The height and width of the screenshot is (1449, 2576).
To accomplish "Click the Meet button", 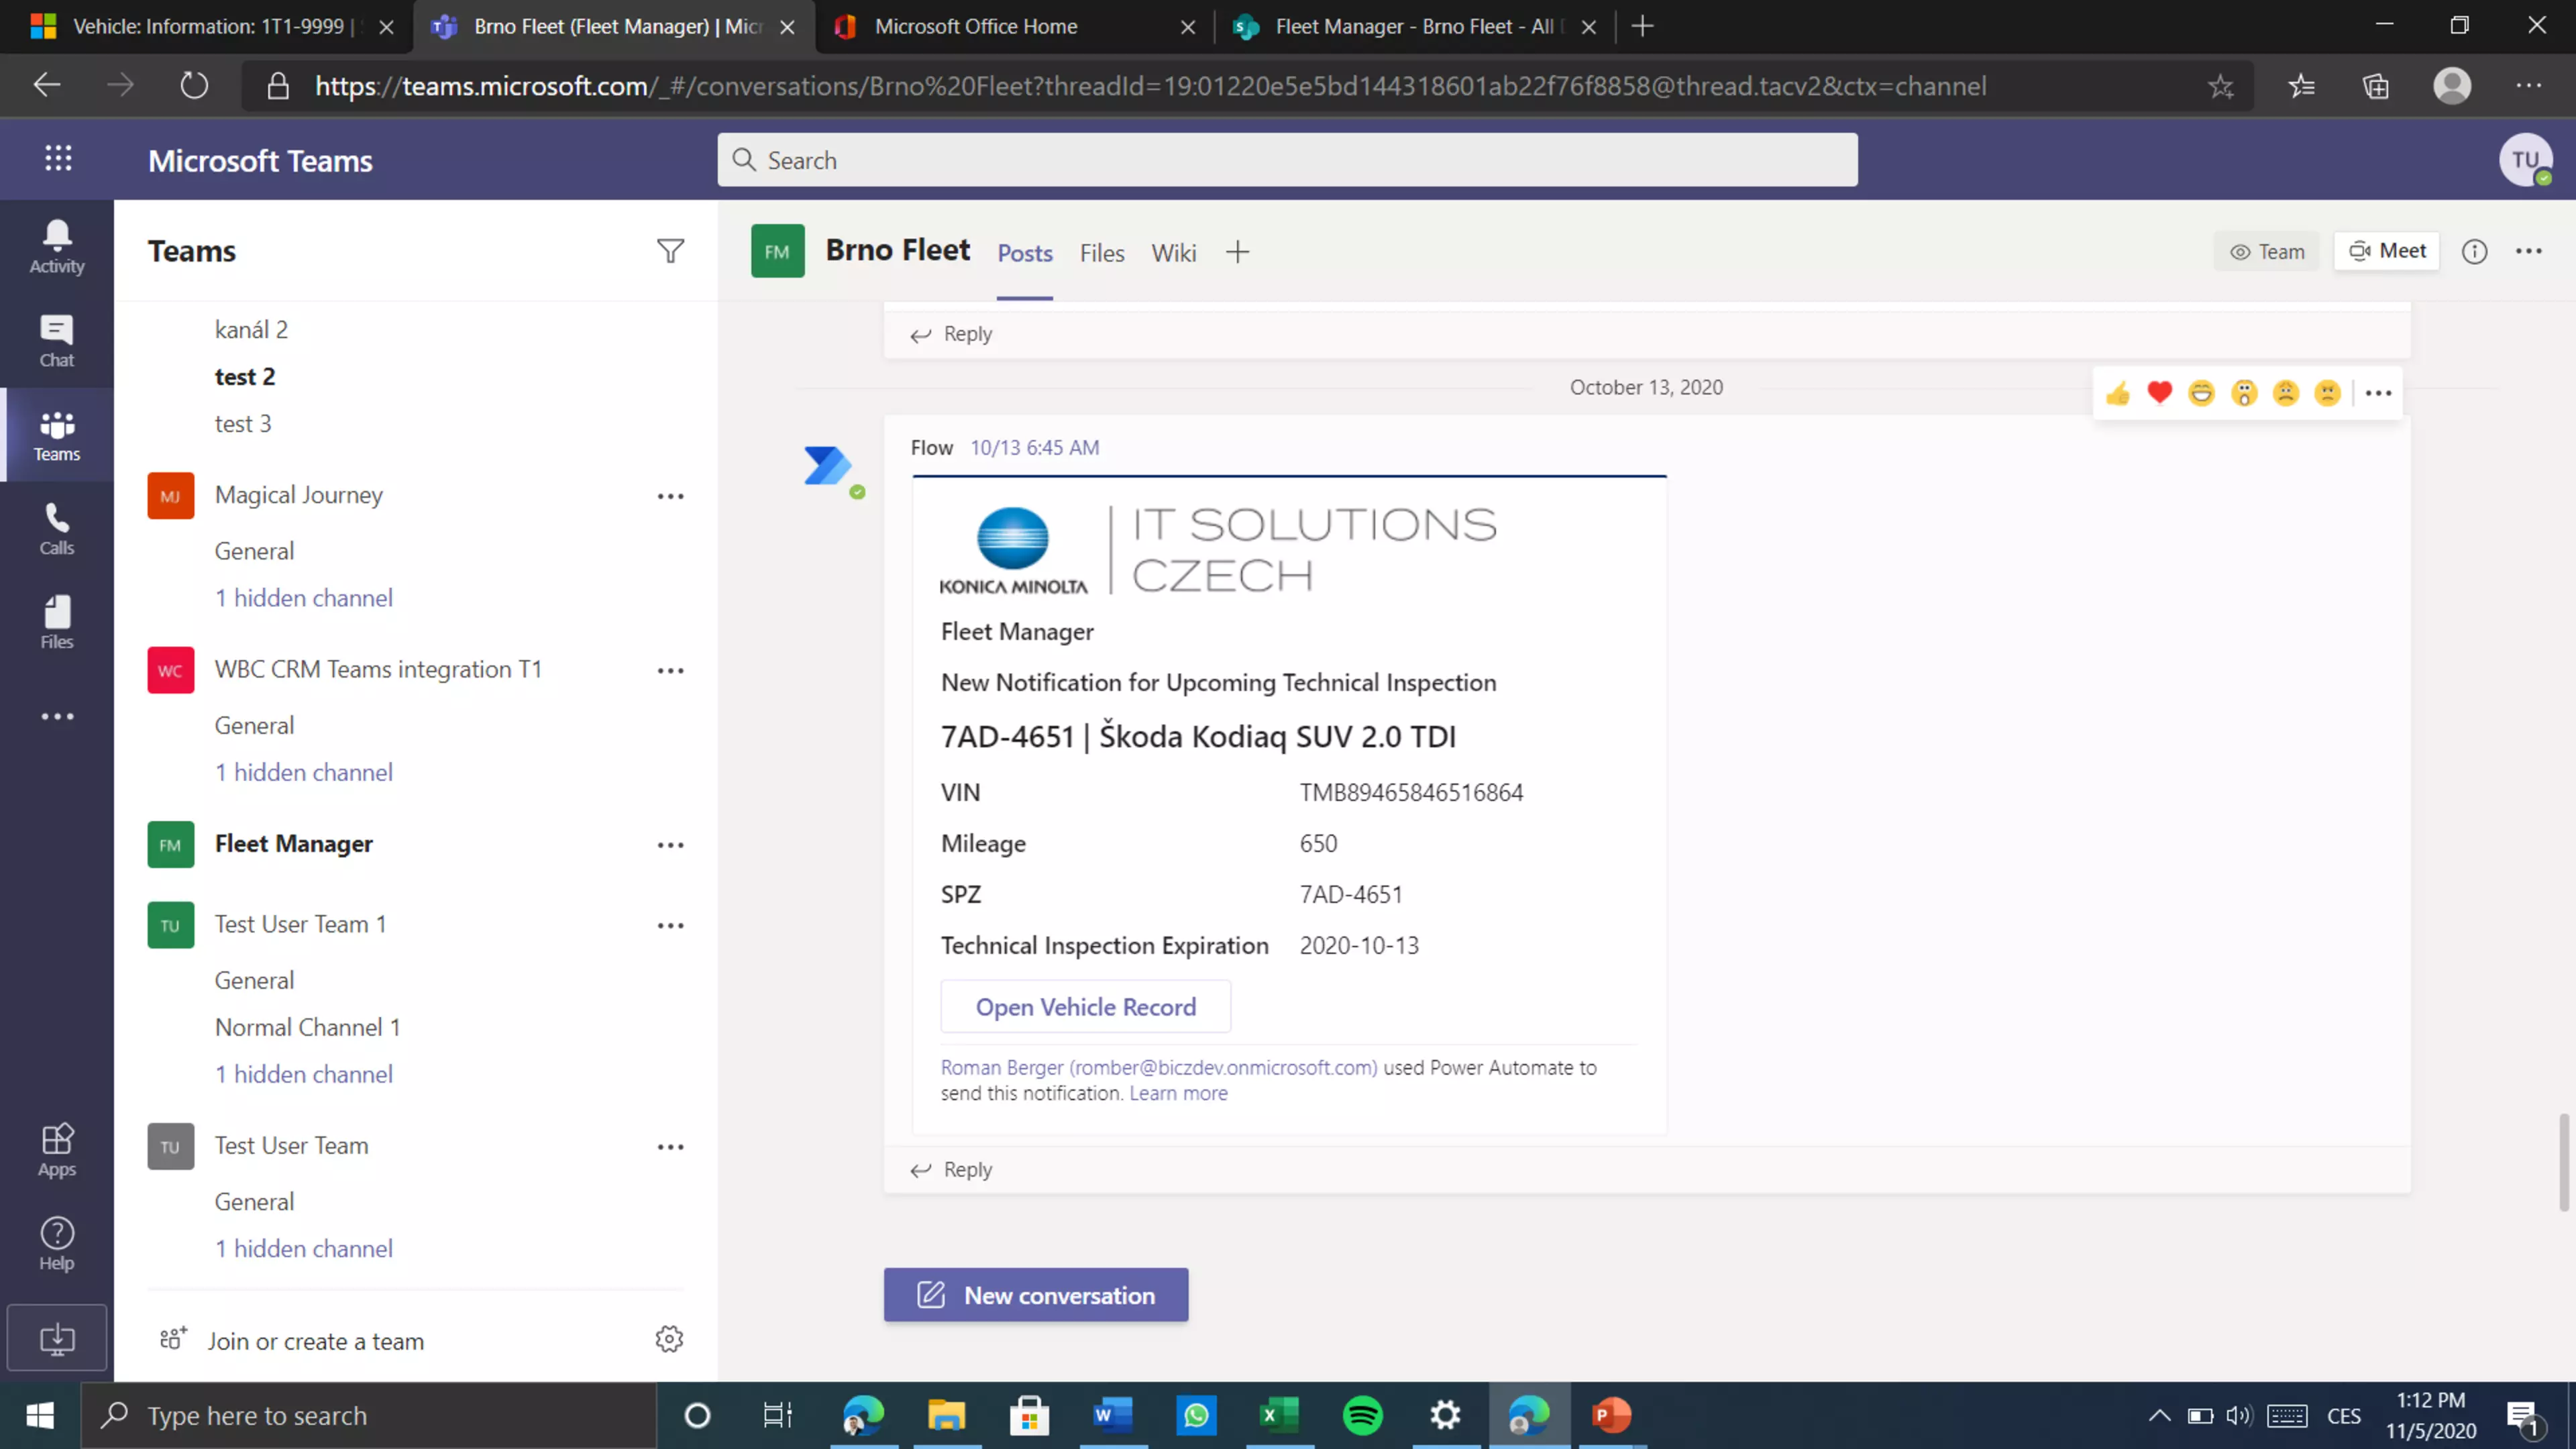I will pyautogui.click(x=2387, y=251).
